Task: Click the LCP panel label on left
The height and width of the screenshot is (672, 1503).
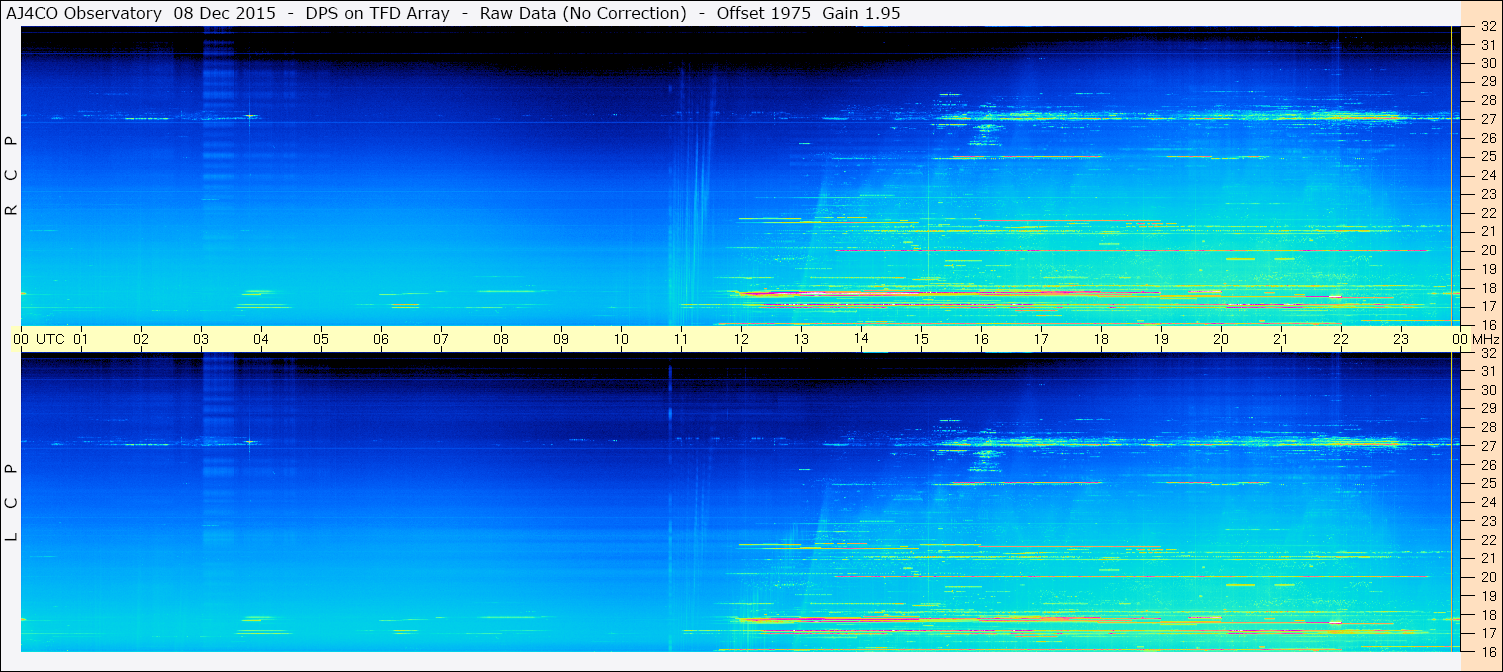Action: (x=11, y=503)
